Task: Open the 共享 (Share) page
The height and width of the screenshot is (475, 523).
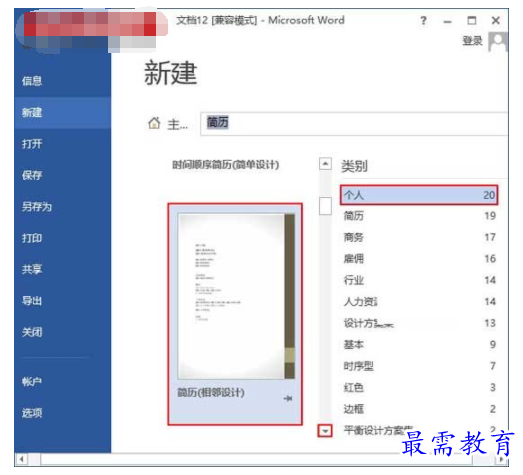Action: (x=32, y=269)
